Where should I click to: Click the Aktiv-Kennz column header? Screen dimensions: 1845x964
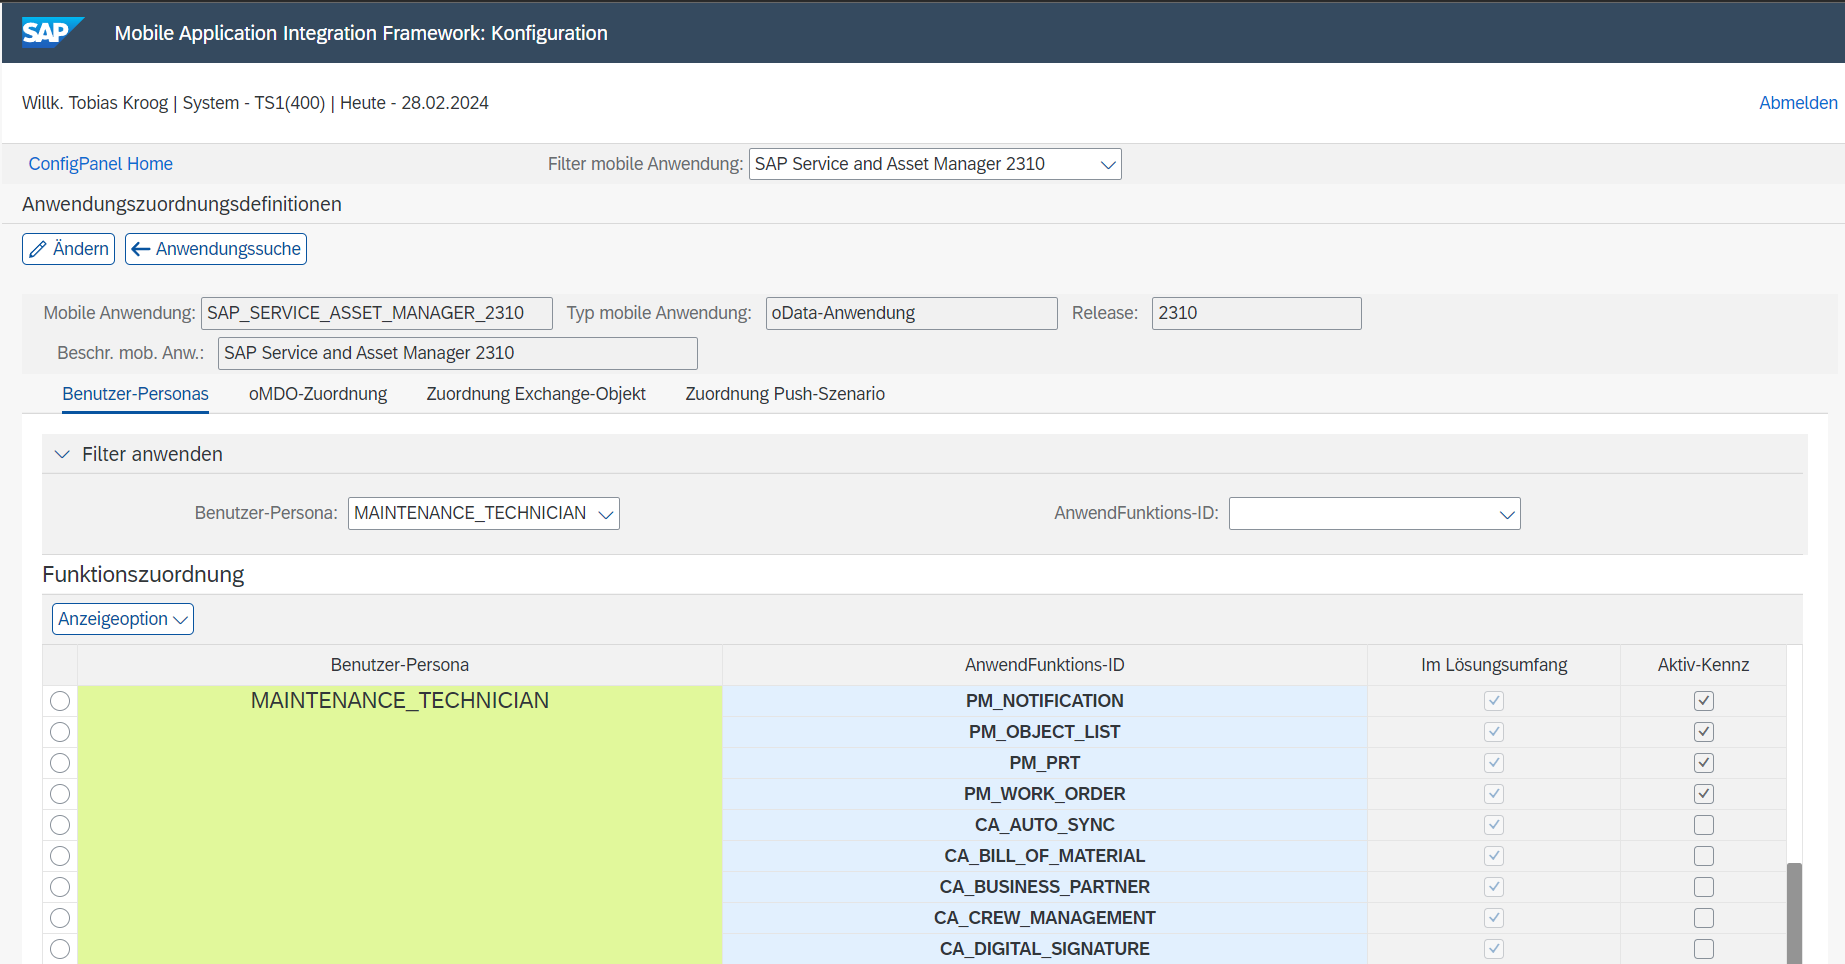point(1703,665)
